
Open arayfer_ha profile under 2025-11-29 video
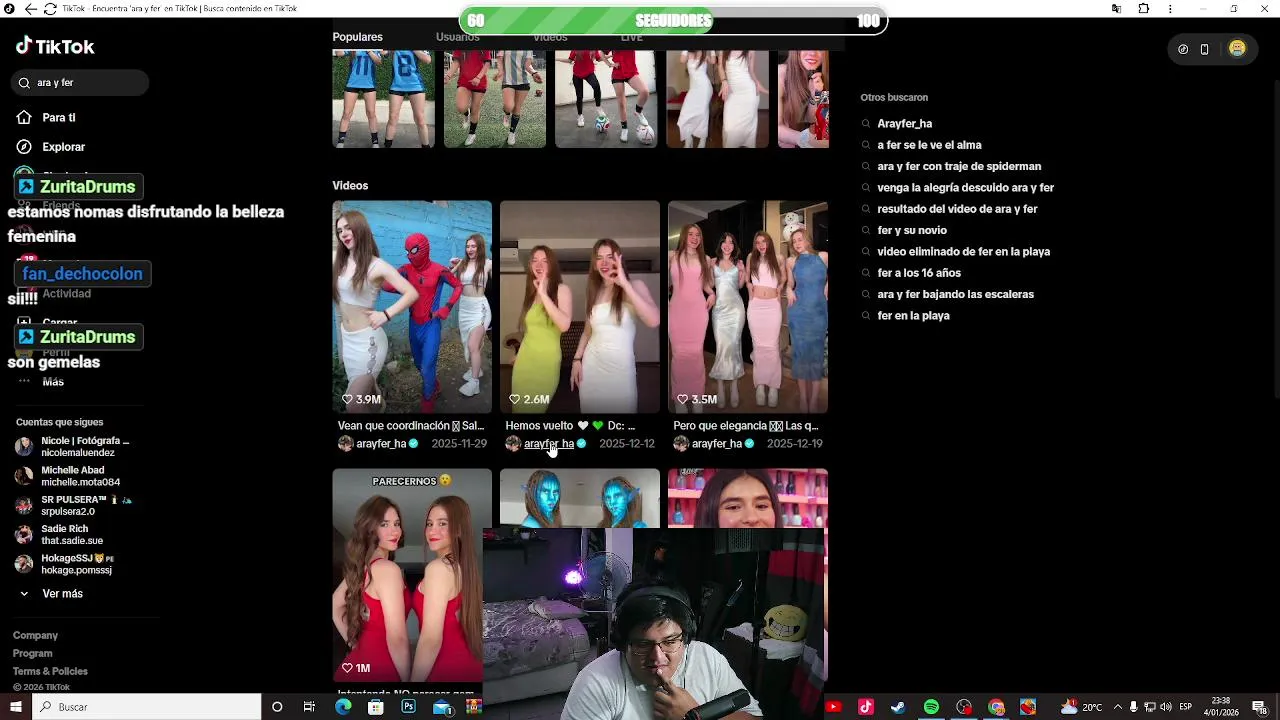[380, 444]
